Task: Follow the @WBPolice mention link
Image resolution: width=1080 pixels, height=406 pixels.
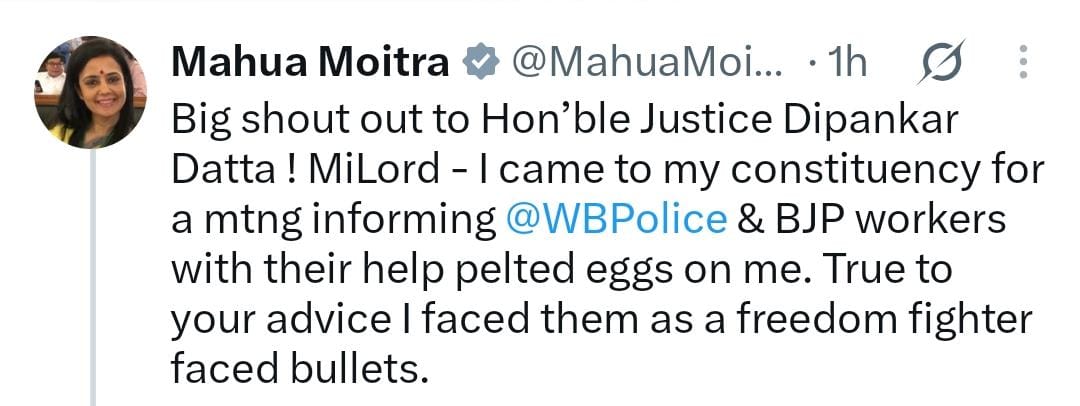Action: (616, 219)
